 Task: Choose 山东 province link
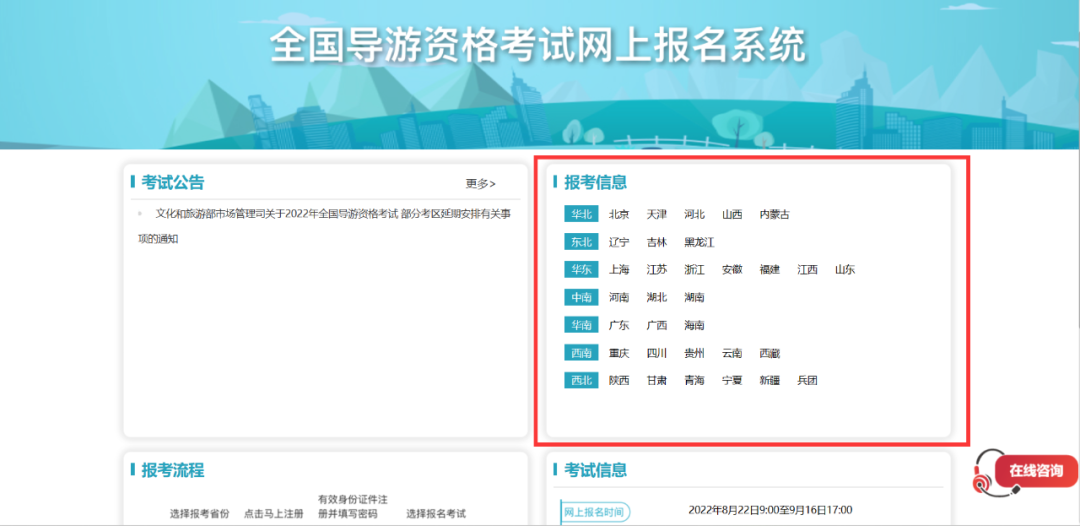[x=845, y=269]
